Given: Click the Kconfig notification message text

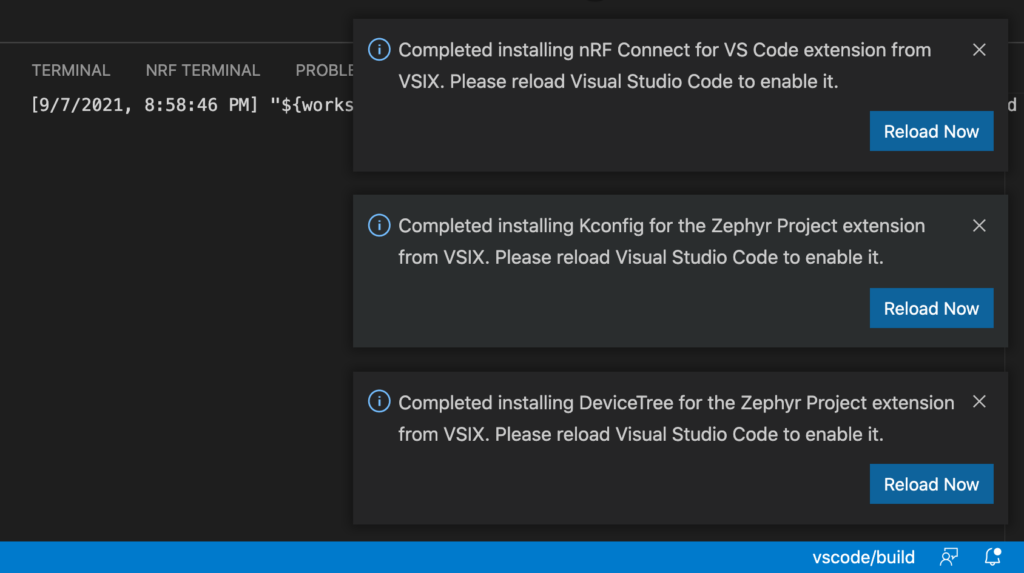Looking at the screenshot, I should pyautogui.click(x=661, y=242).
